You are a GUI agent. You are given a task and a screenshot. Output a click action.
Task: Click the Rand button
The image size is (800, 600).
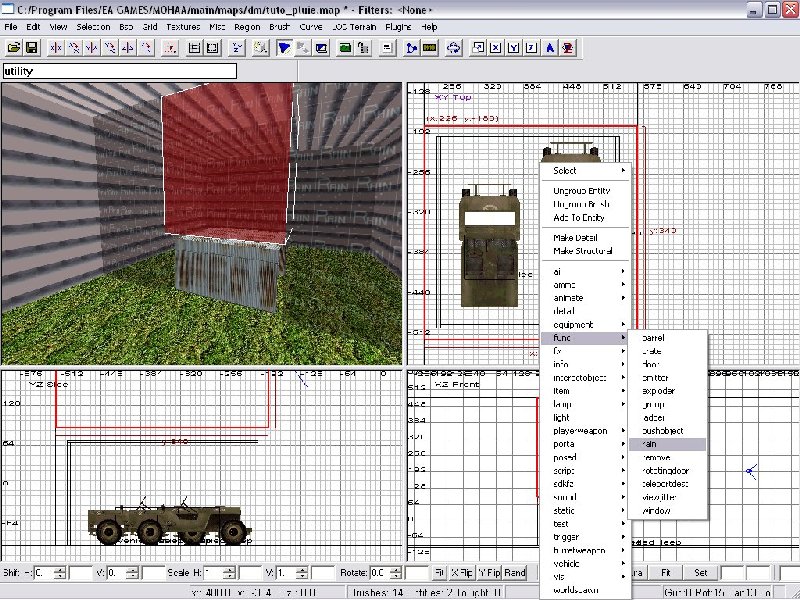515,572
